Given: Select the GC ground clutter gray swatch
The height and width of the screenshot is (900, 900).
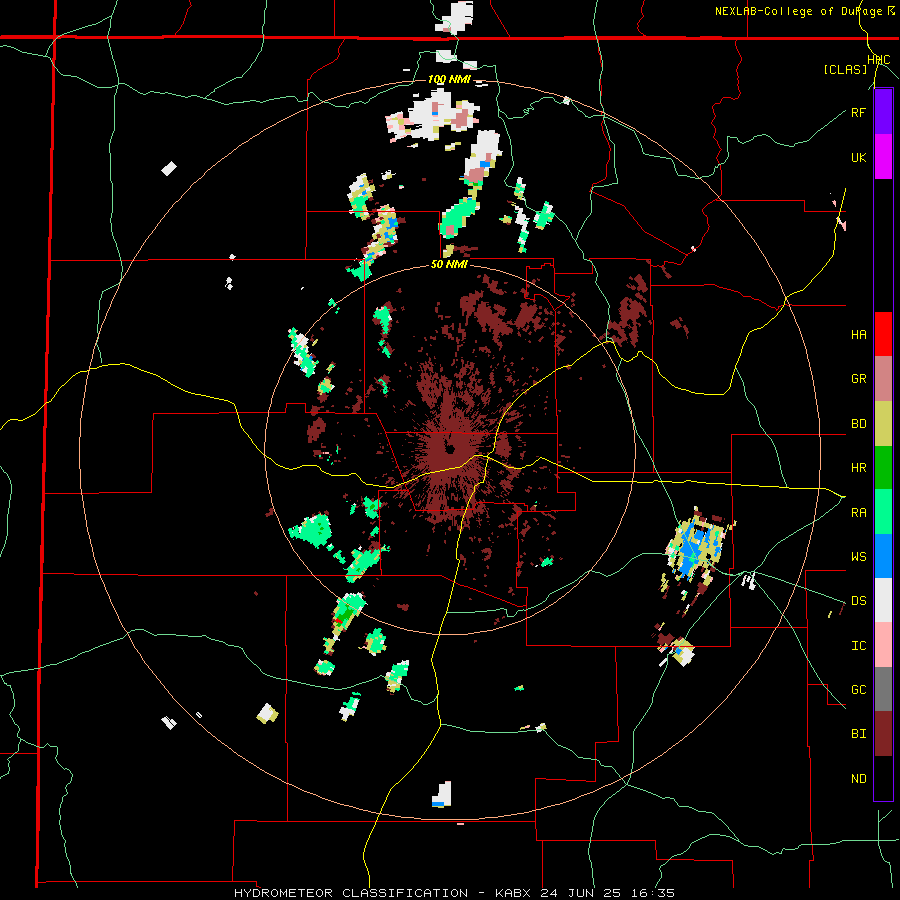Looking at the screenshot, I should pyautogui.click(x=883, y=689).
